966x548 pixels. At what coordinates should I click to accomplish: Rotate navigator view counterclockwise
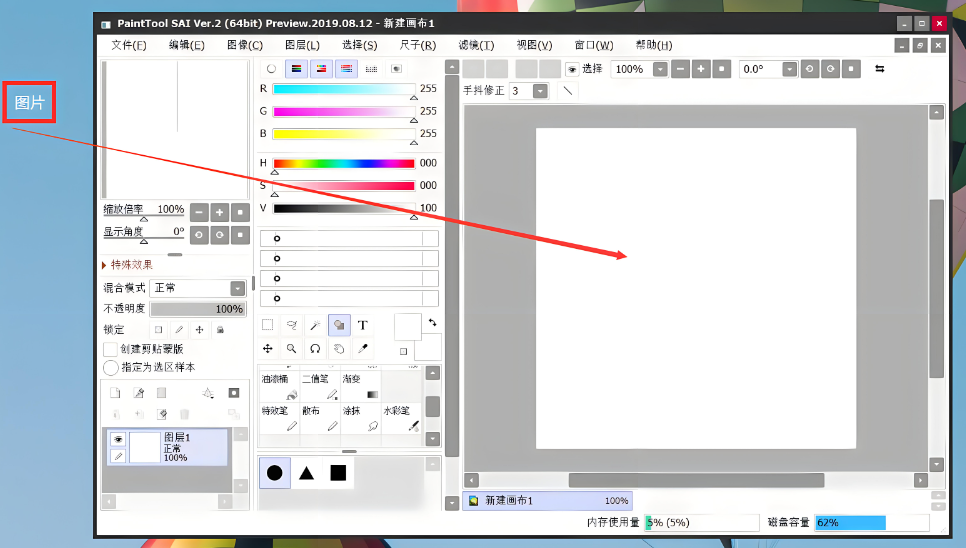tap(199, 235)
